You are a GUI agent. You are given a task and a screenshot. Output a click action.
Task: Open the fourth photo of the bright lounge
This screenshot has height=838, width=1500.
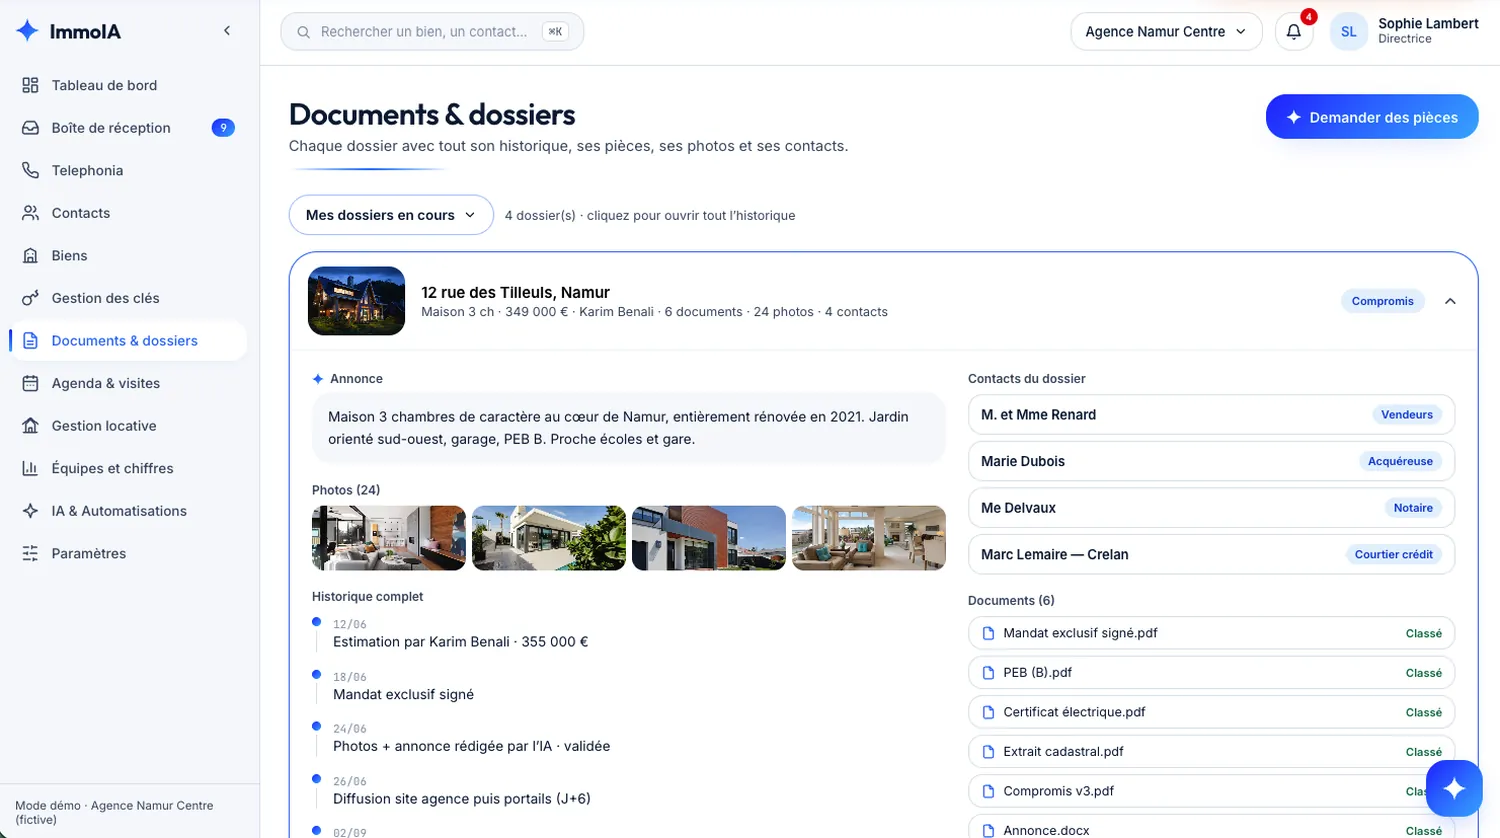click(869, 538)
